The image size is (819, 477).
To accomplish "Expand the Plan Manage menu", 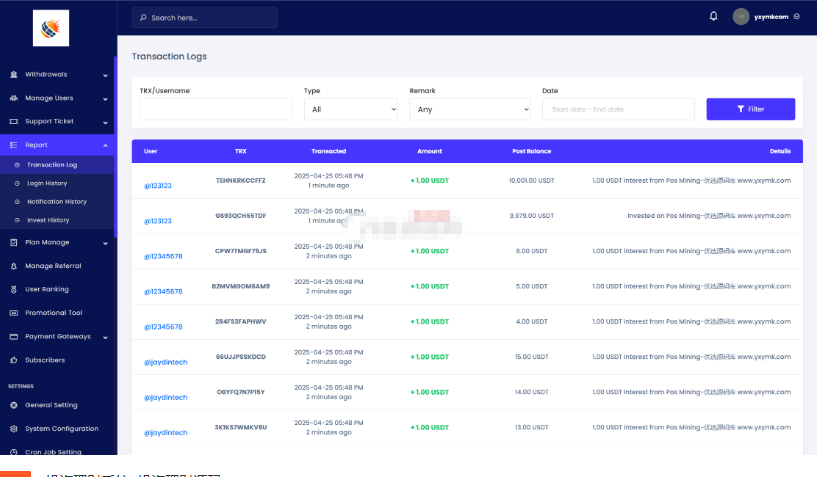I will pos(58,242).
